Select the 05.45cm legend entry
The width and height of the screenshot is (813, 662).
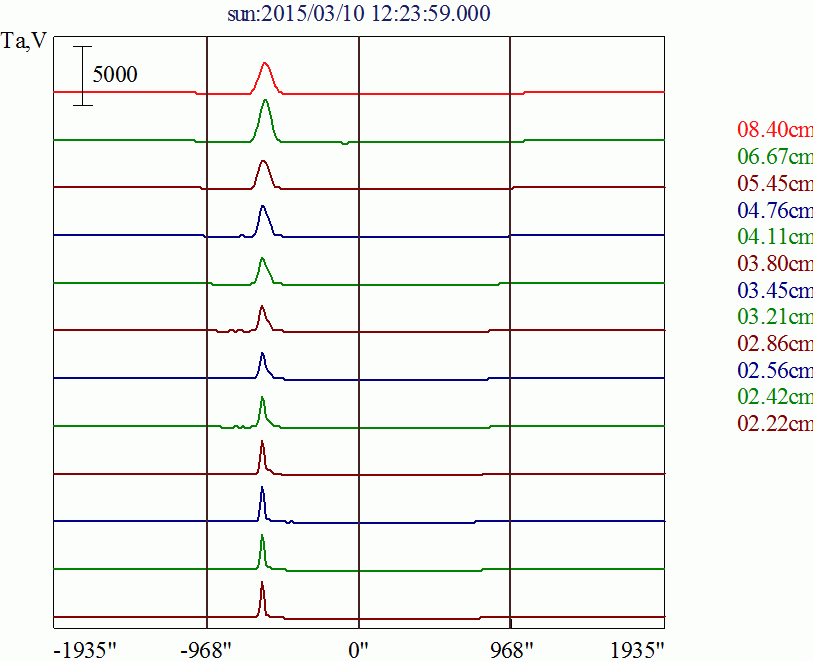[x=775, y=183]
